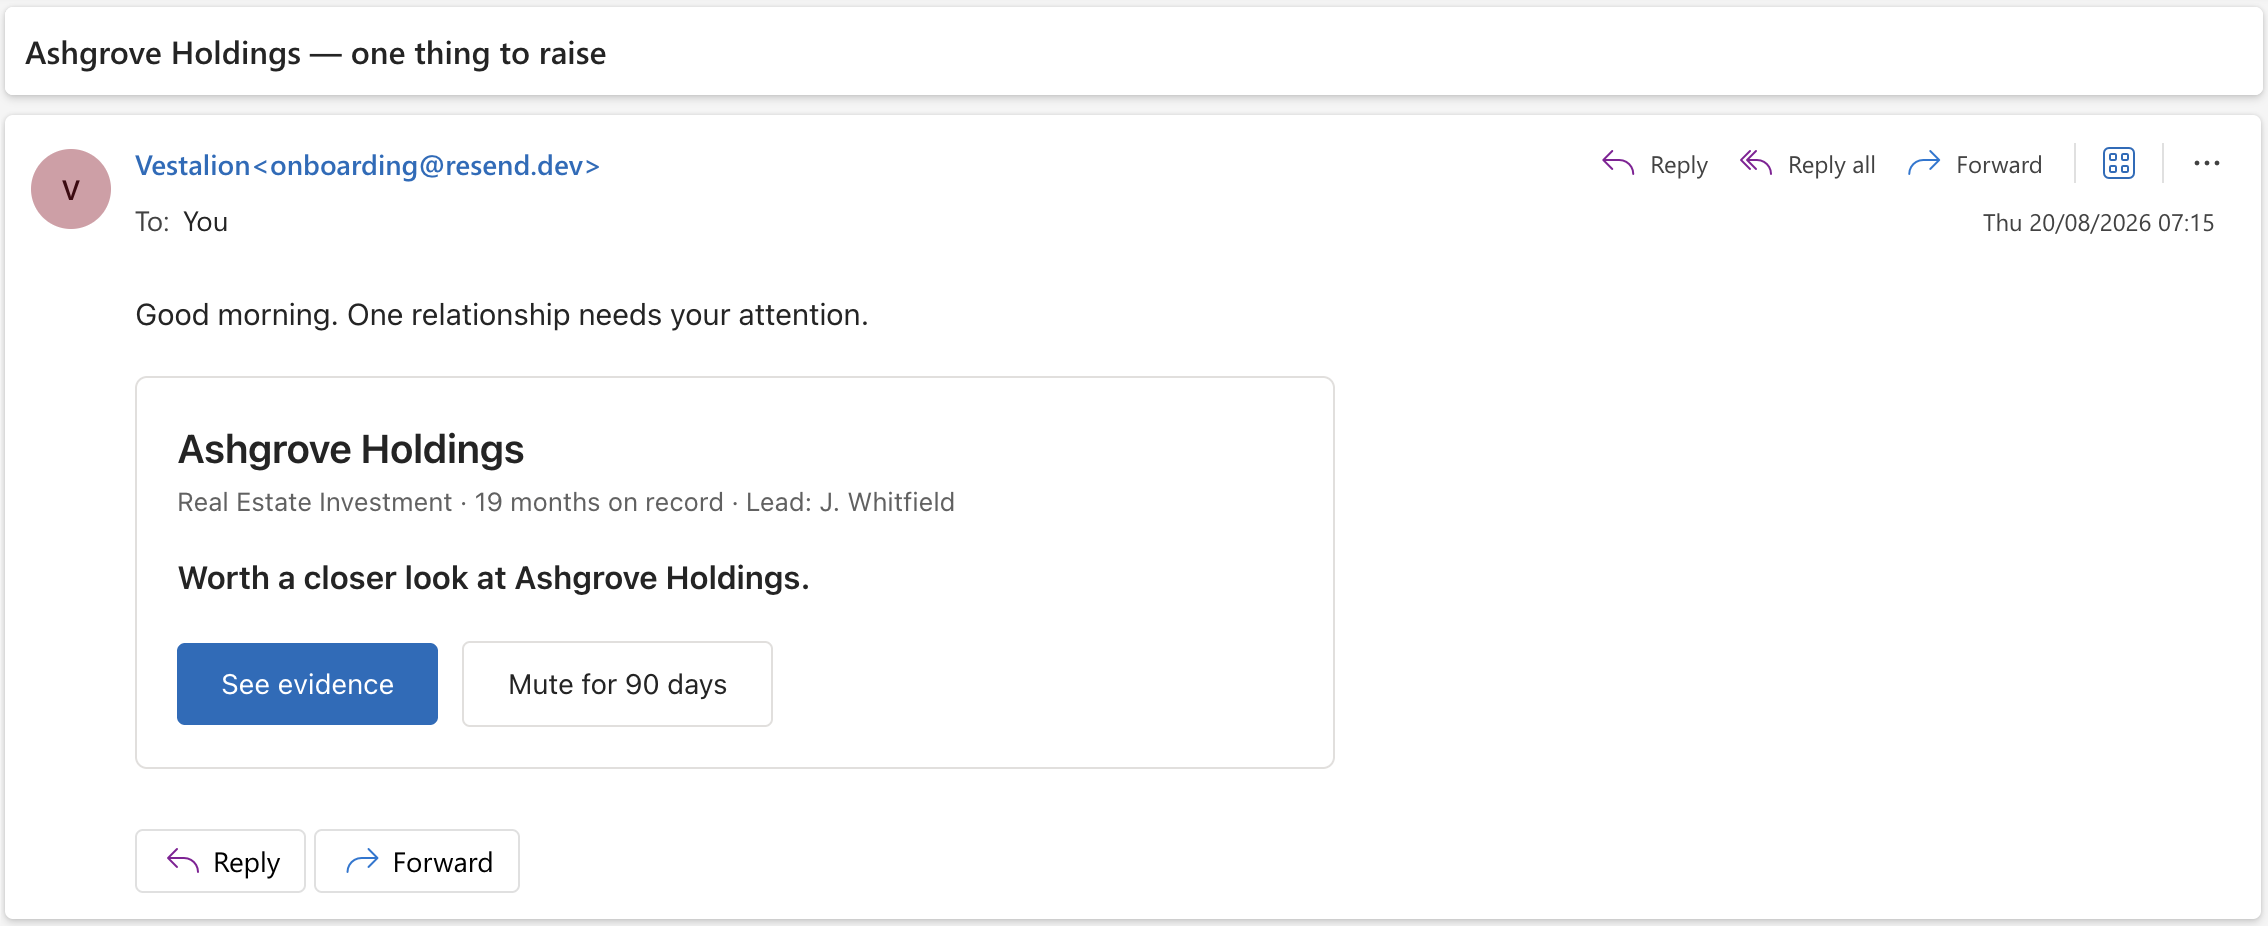The height and width of the screenshot is (926, 2268).
Task: Open the apps grid icon
Action: click(x=2118, y=163)
